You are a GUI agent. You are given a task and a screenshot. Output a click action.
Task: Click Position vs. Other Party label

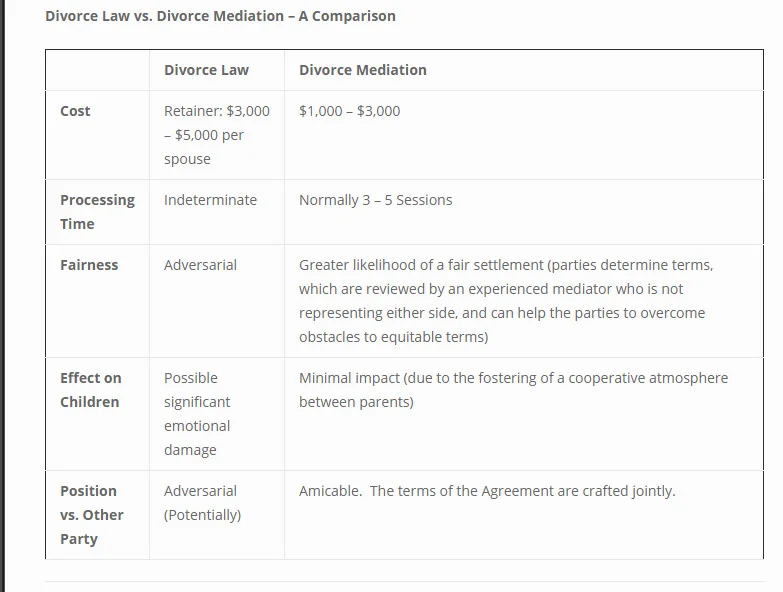point(91,515)
